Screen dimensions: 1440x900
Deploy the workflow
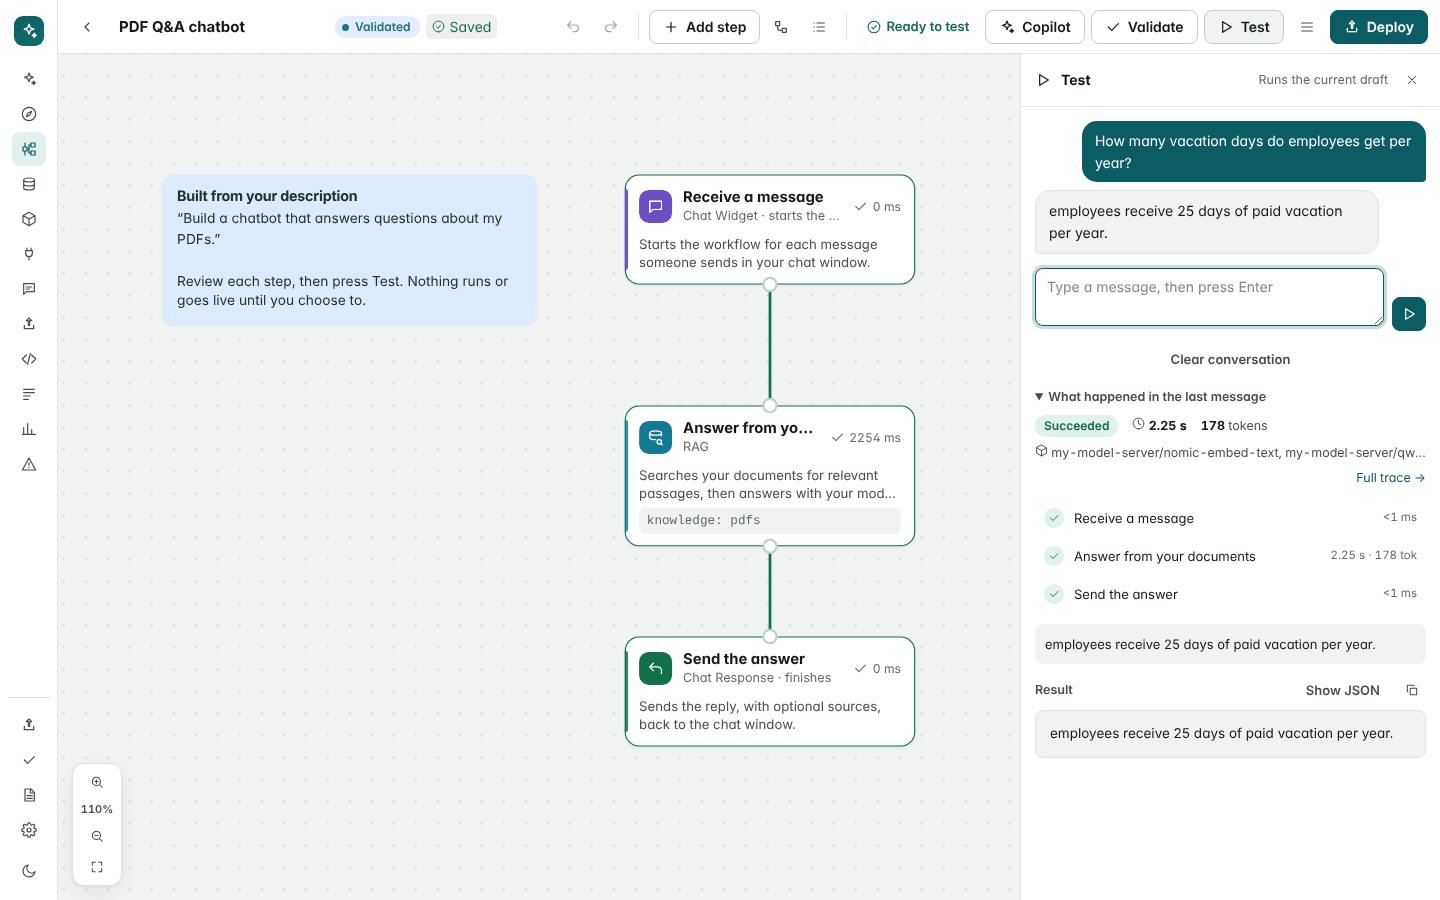coord(1378,27)
